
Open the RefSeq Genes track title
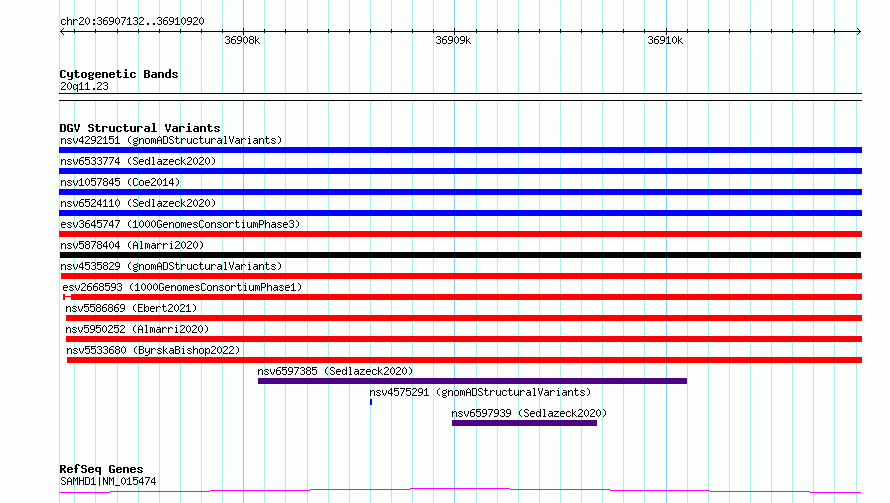(x=101, y=469)
